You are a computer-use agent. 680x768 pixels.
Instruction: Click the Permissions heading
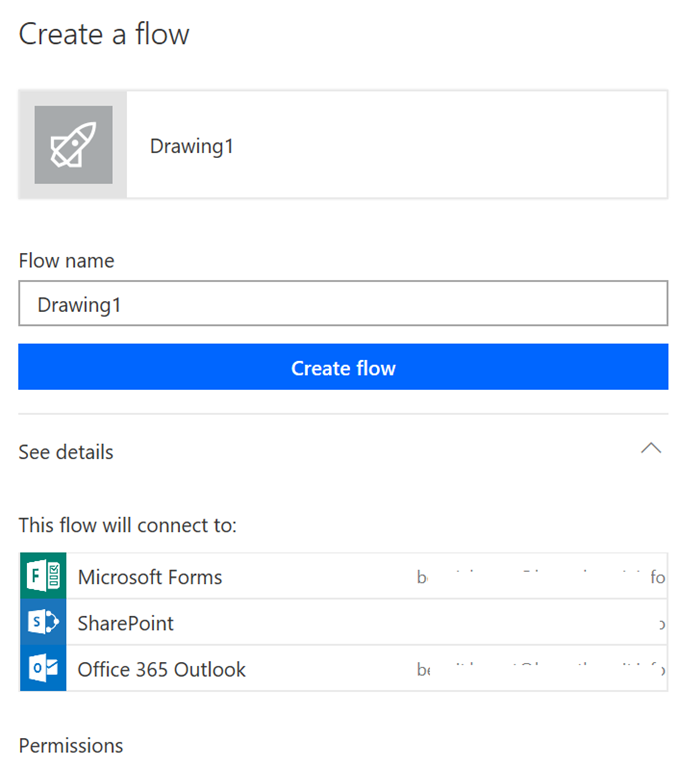tap(71, 745)
